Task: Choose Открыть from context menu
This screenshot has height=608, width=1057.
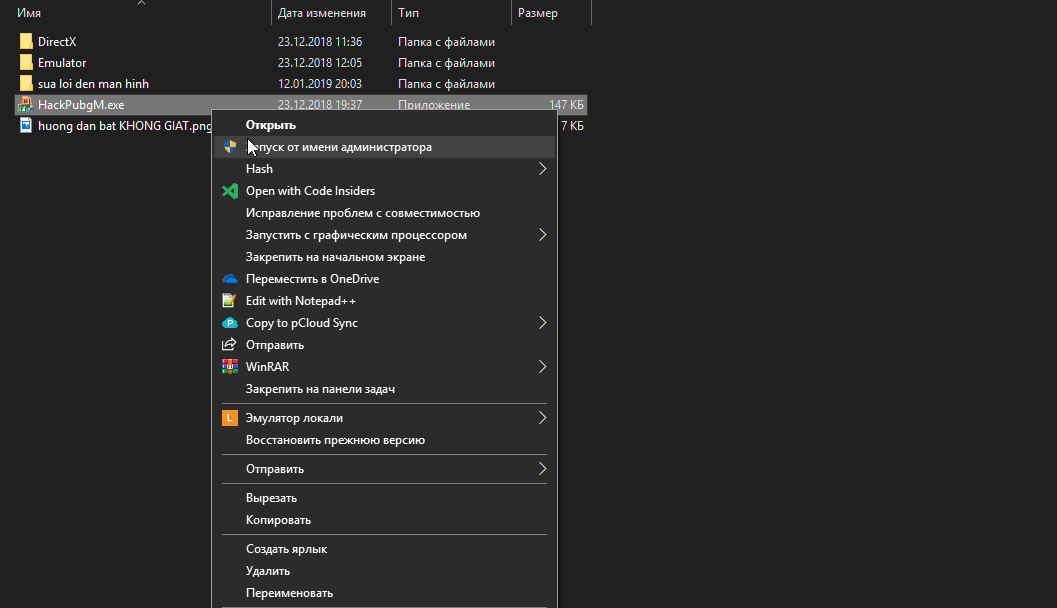Action: tap(384, 125)
